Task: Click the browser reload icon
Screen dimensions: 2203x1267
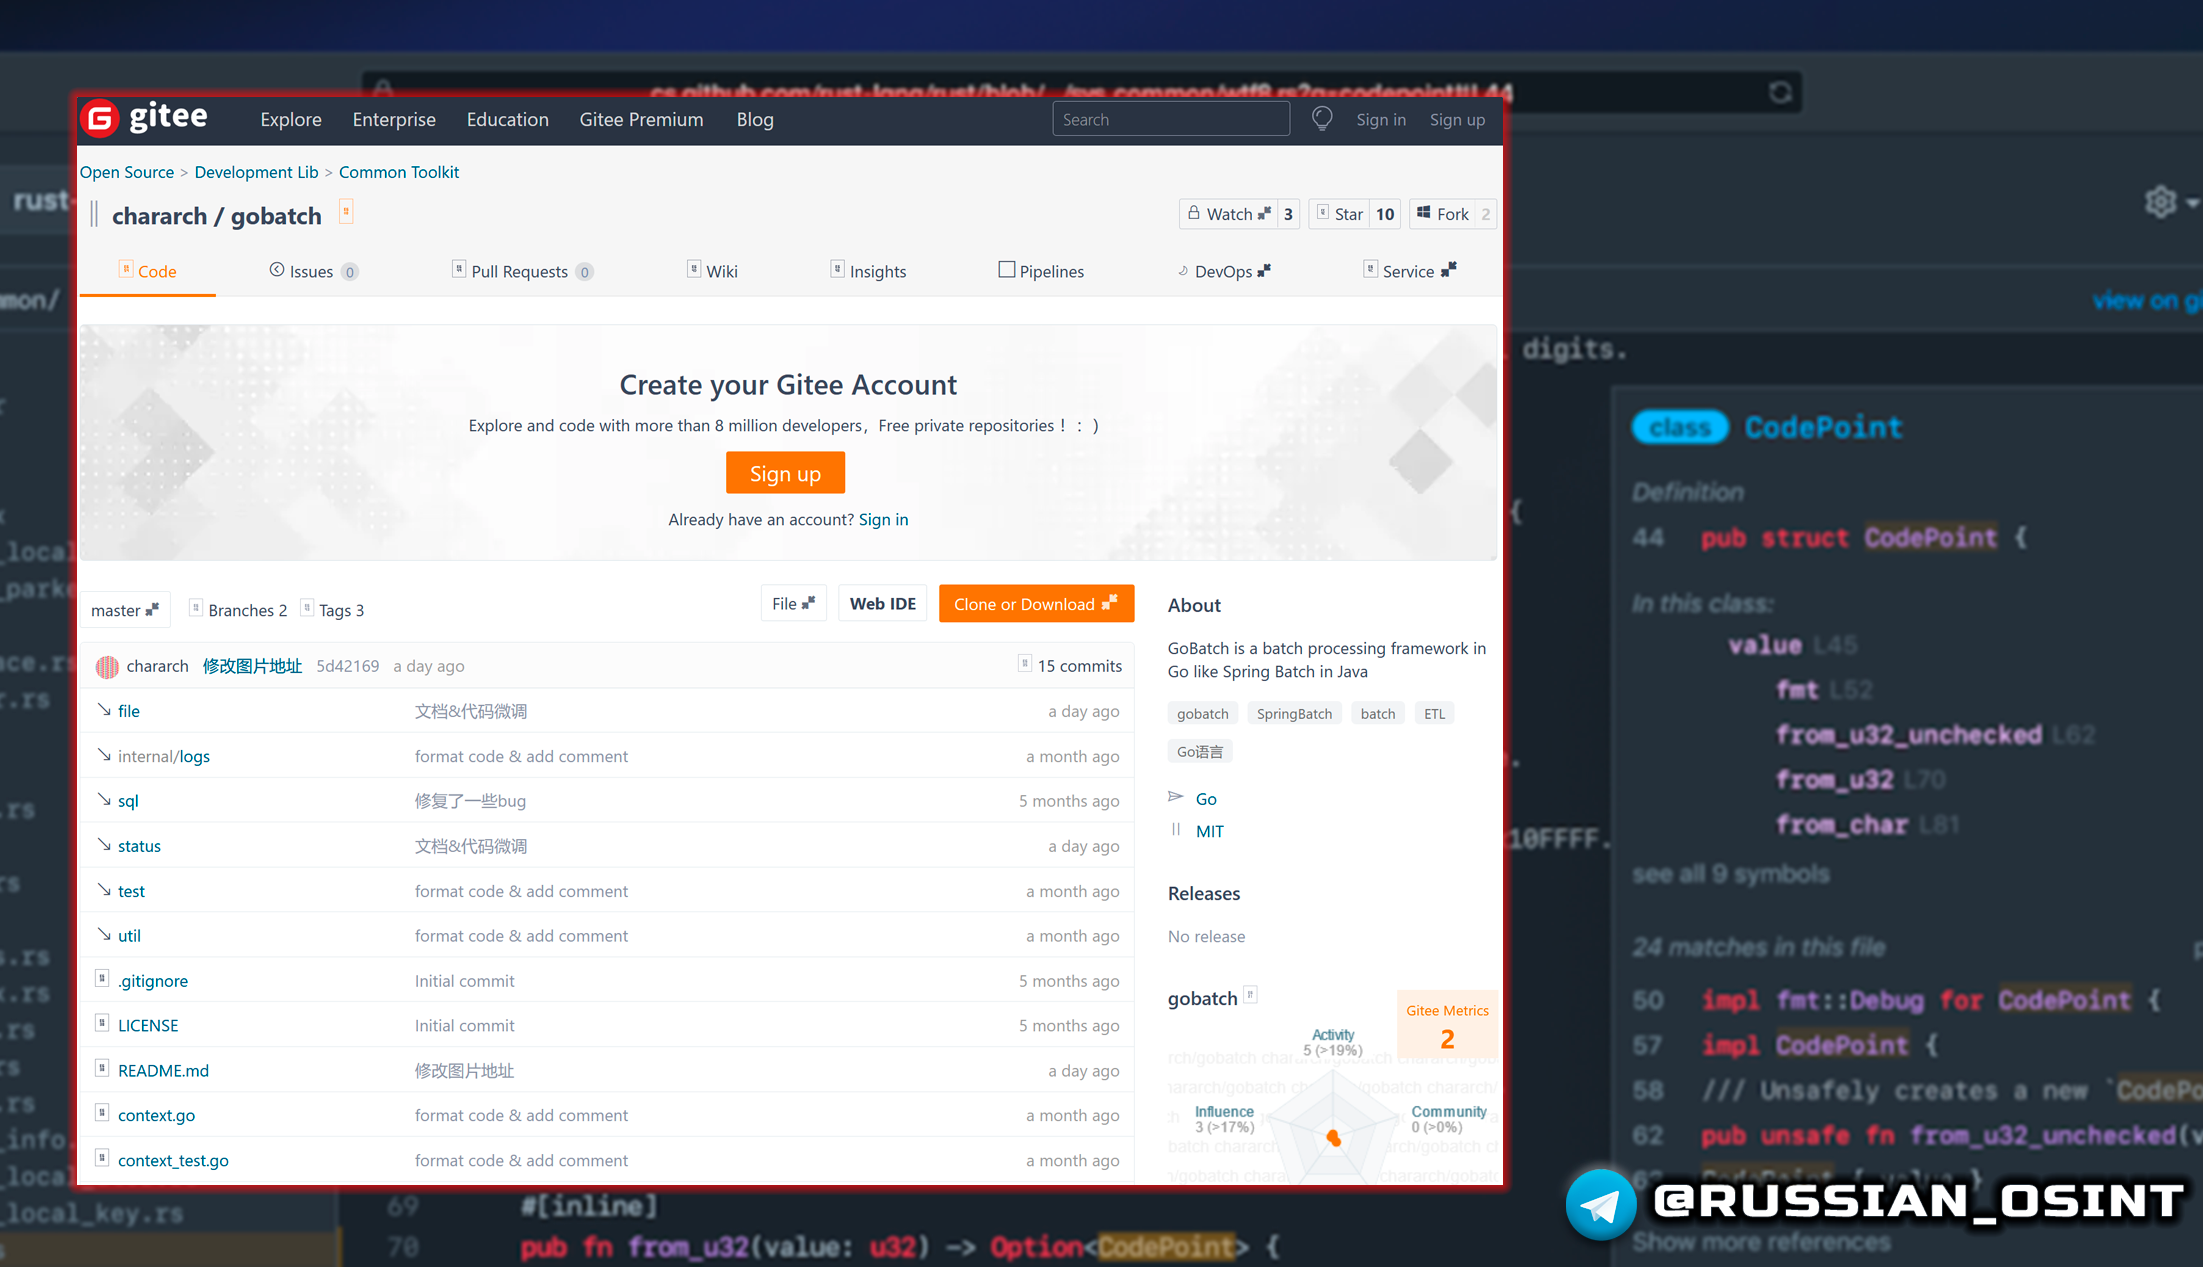Action: point(1780,93)
